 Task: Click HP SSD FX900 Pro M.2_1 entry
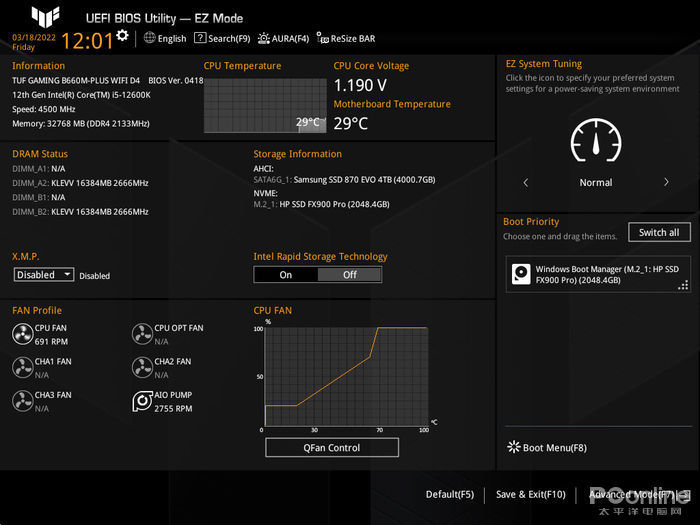tap(321, 204)
